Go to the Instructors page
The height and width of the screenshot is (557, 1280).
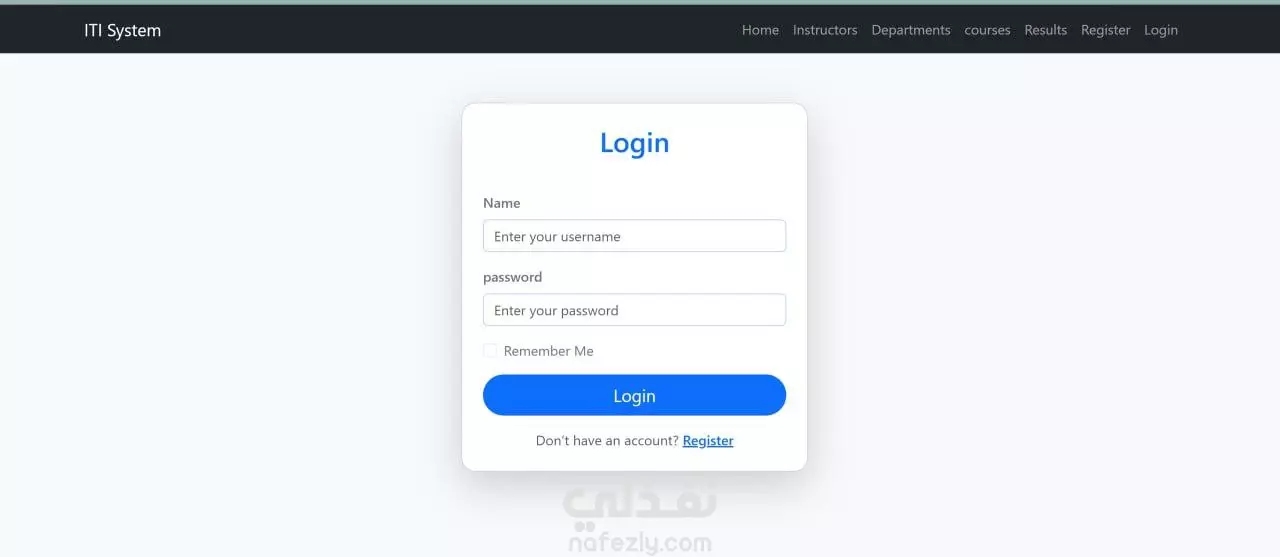coord(825,30)
